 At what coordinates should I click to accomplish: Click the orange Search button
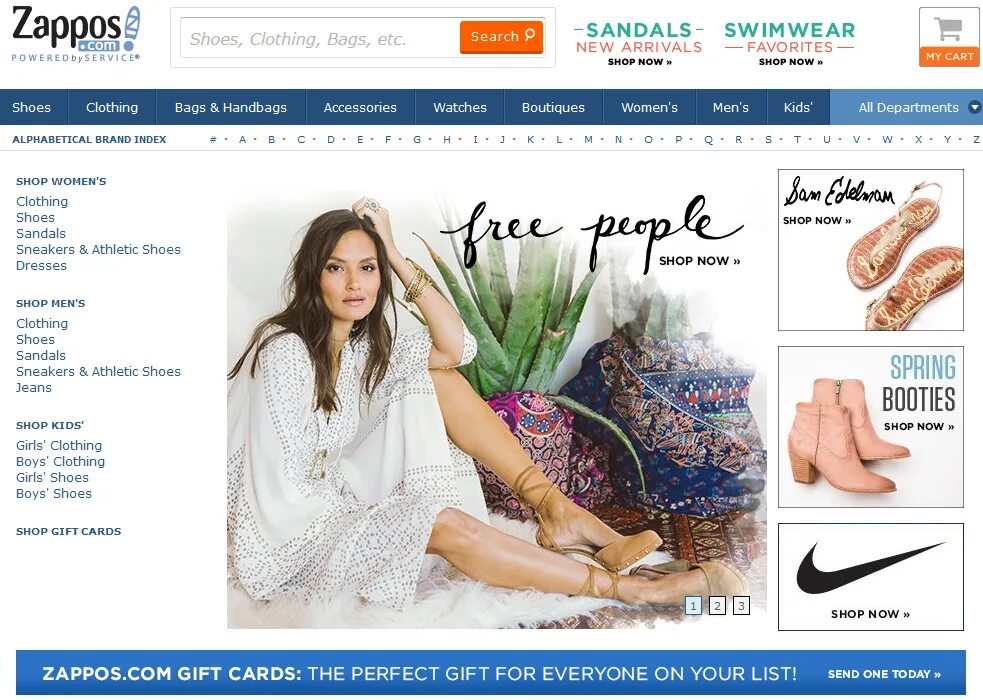coord(502,37)
